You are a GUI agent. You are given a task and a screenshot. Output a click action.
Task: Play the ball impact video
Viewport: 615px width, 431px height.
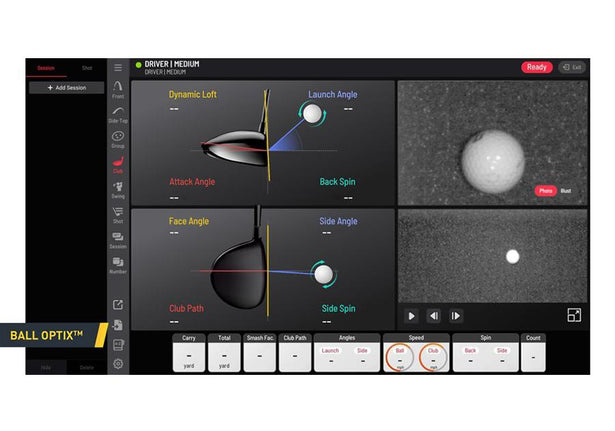click(411, 316)
